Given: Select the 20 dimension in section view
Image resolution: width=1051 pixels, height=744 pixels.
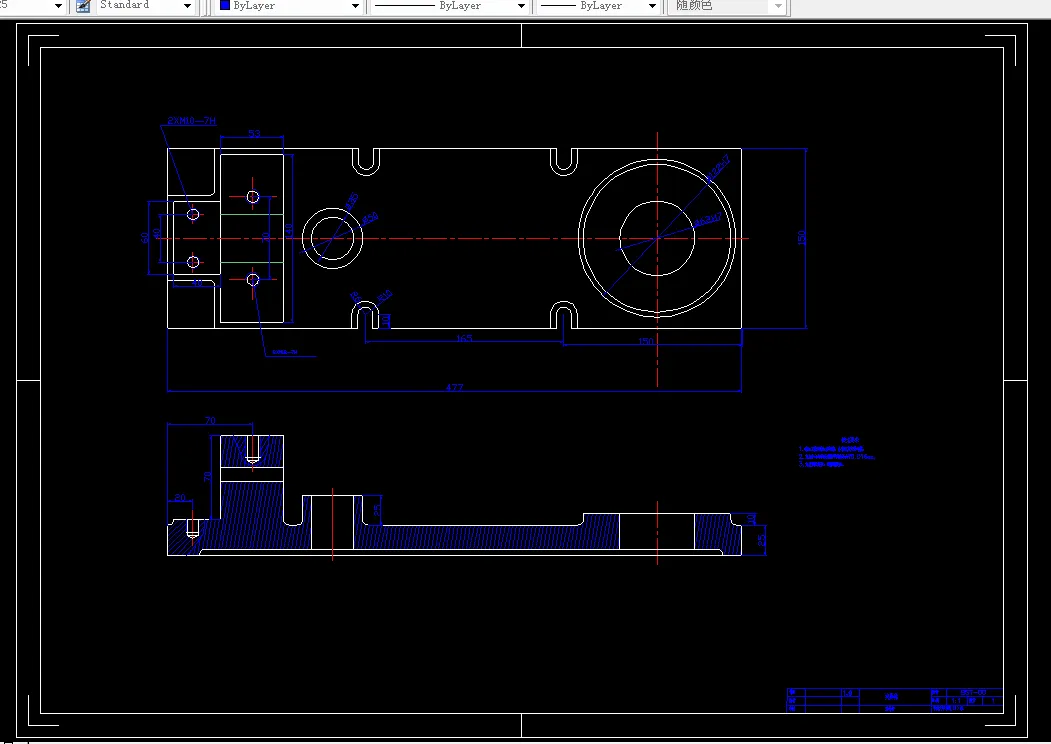Looking at the screenshot, I should tap(180, 497).
